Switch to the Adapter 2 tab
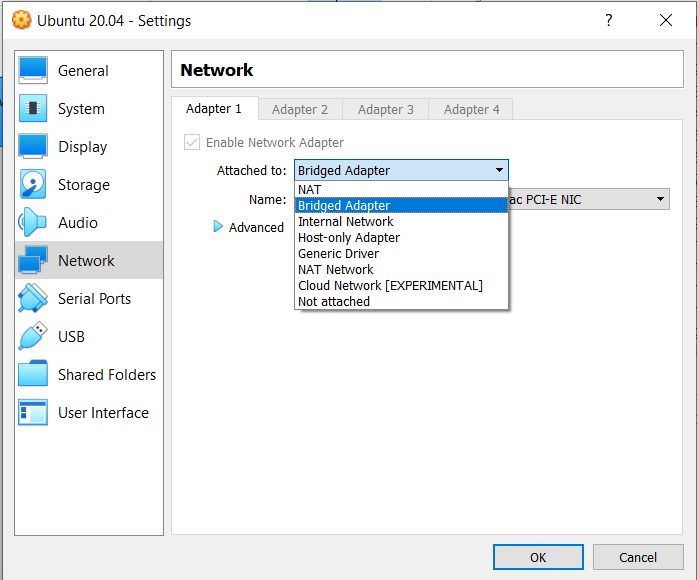This screenshot has width=697, height=580. tap(300, 109)
